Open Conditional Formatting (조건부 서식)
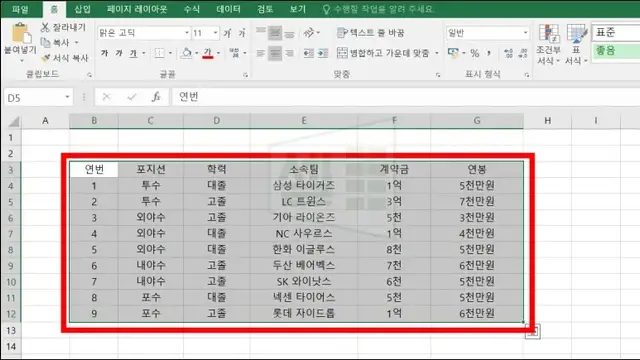Viewport: 640px width, 360px height. coord(548,44)
